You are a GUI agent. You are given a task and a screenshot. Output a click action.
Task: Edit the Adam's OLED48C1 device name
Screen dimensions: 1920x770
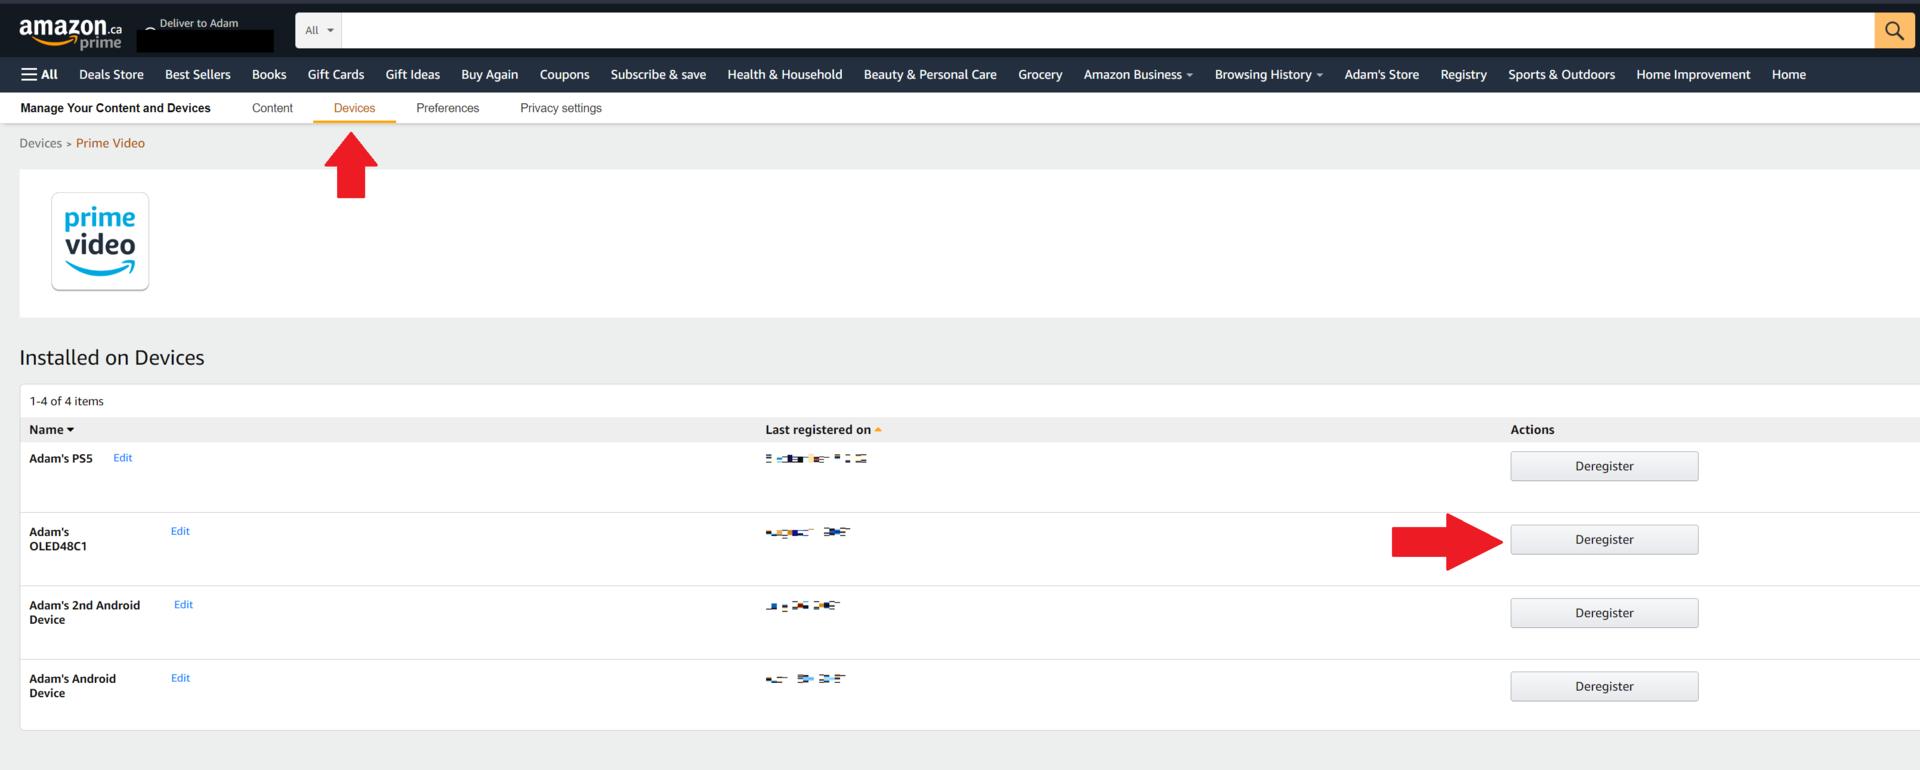coord(180,531)
